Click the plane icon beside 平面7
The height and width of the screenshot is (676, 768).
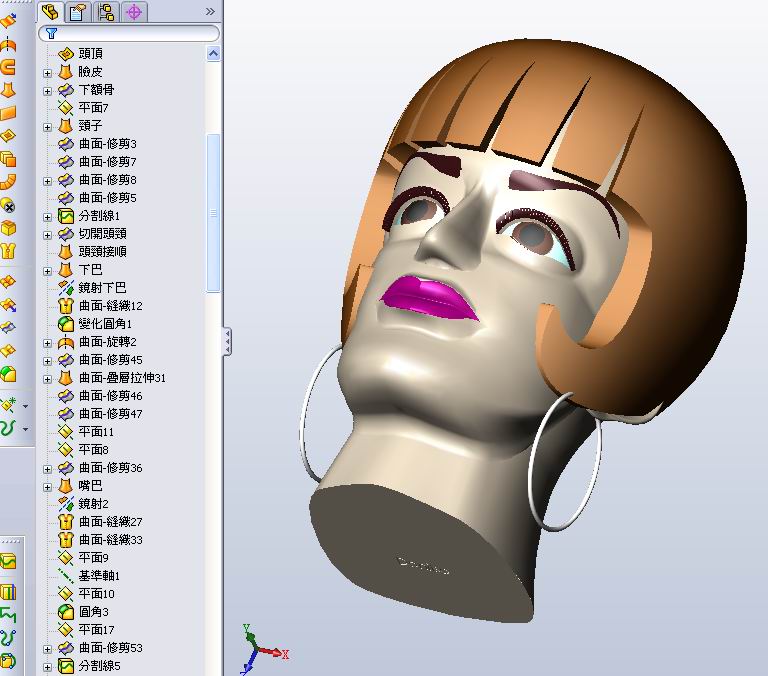(x=66, y=107)
